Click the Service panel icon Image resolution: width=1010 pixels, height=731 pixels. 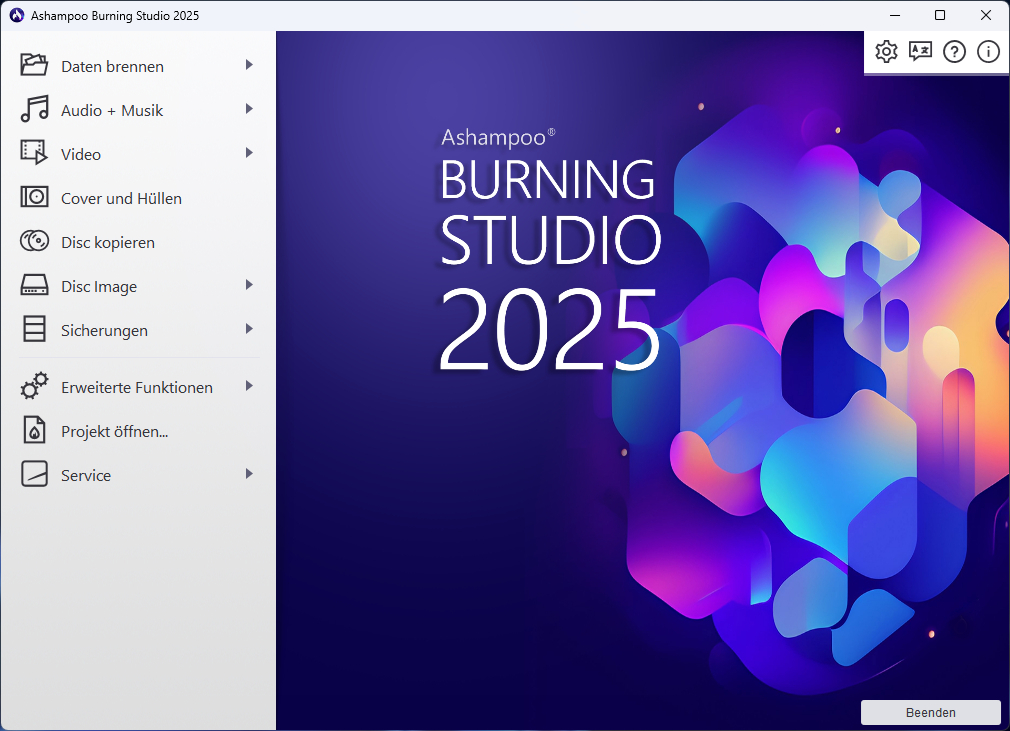(x=34, y=473)
